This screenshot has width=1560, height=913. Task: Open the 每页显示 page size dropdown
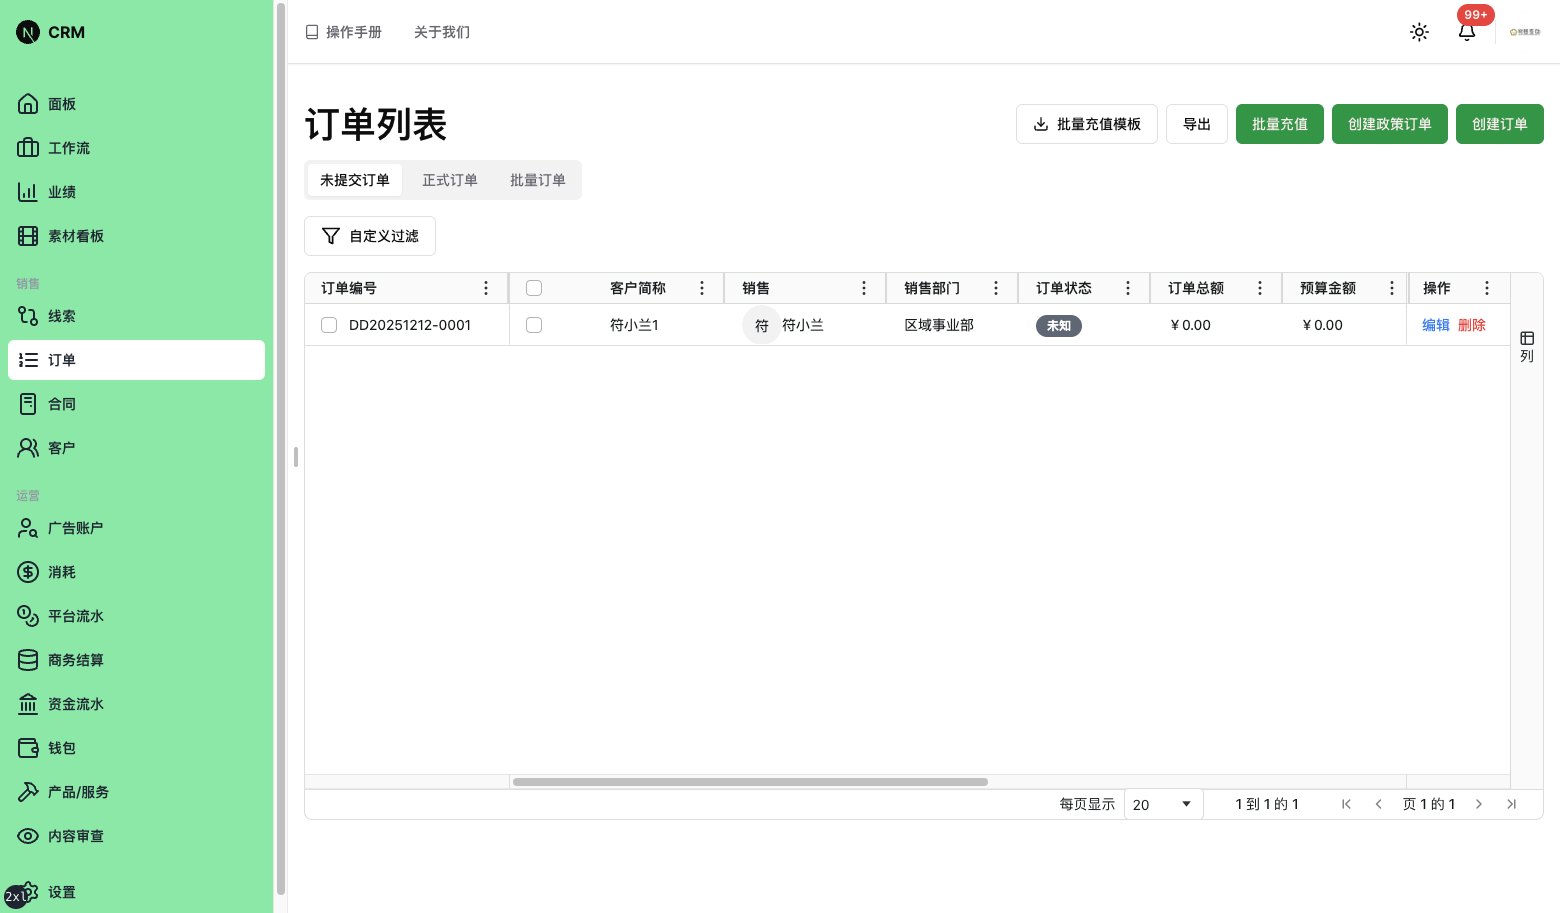(1163, 803)
